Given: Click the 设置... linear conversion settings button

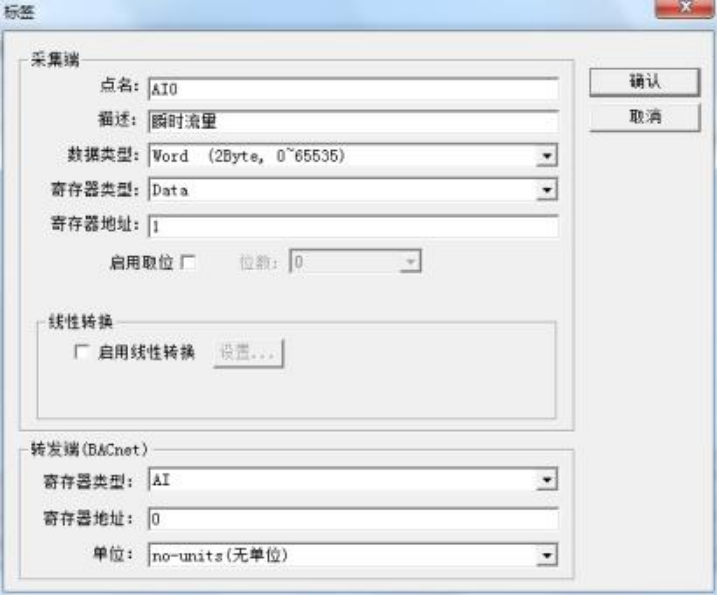Looking at the screenshot, I should point(248,353).
